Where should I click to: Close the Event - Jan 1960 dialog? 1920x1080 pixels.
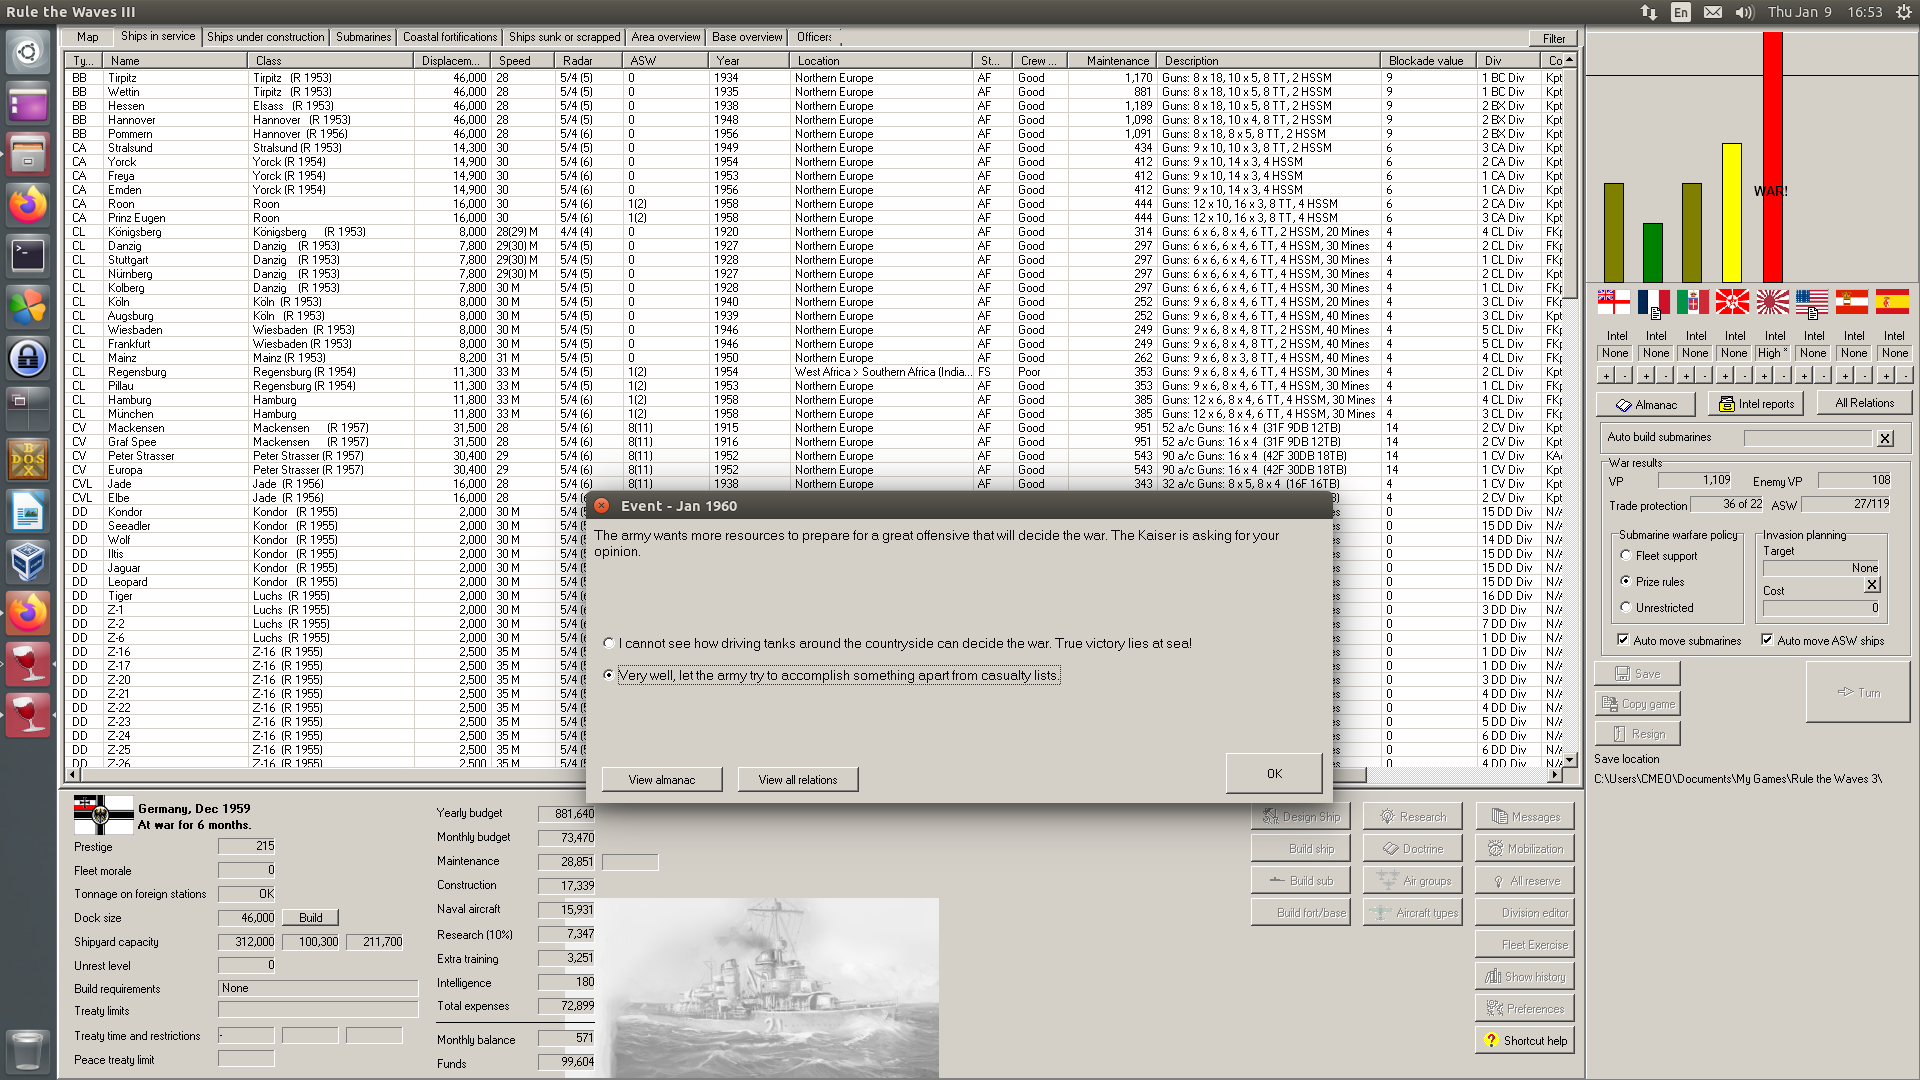[602, 506]
